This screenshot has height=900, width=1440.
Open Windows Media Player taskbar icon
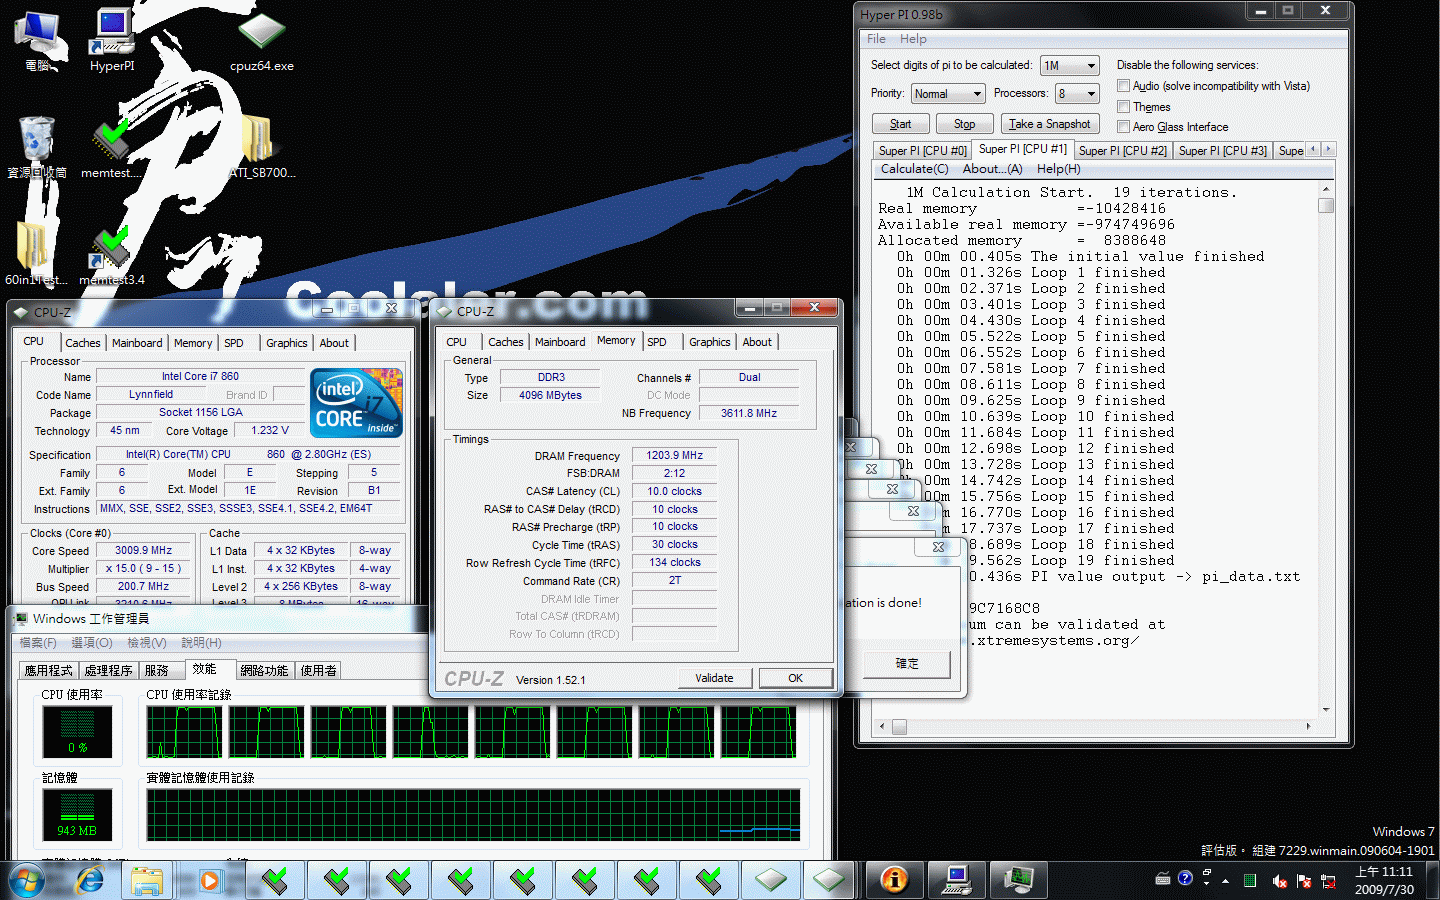click(208, 880)
